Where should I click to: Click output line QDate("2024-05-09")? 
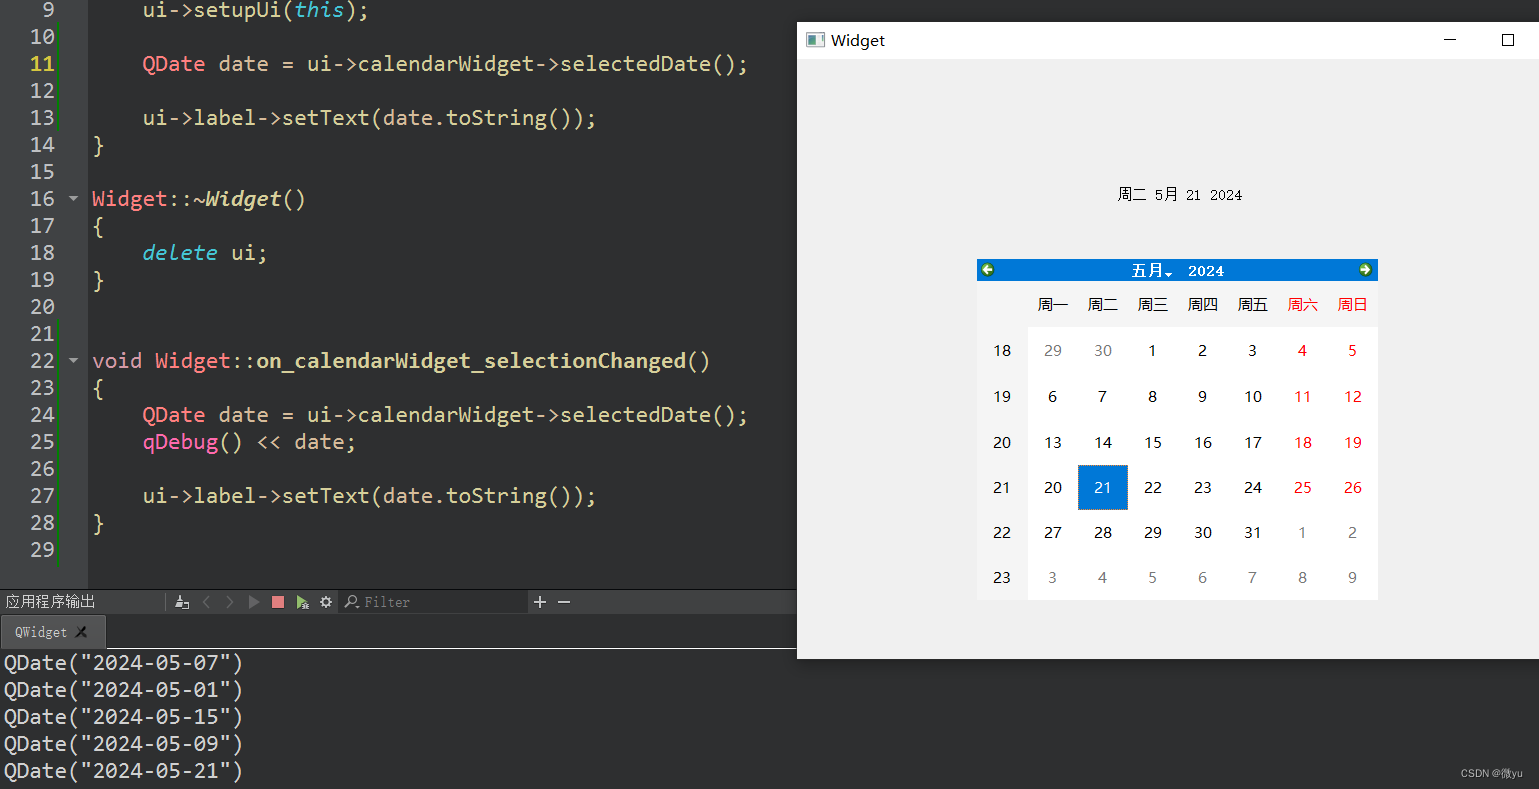123,744
